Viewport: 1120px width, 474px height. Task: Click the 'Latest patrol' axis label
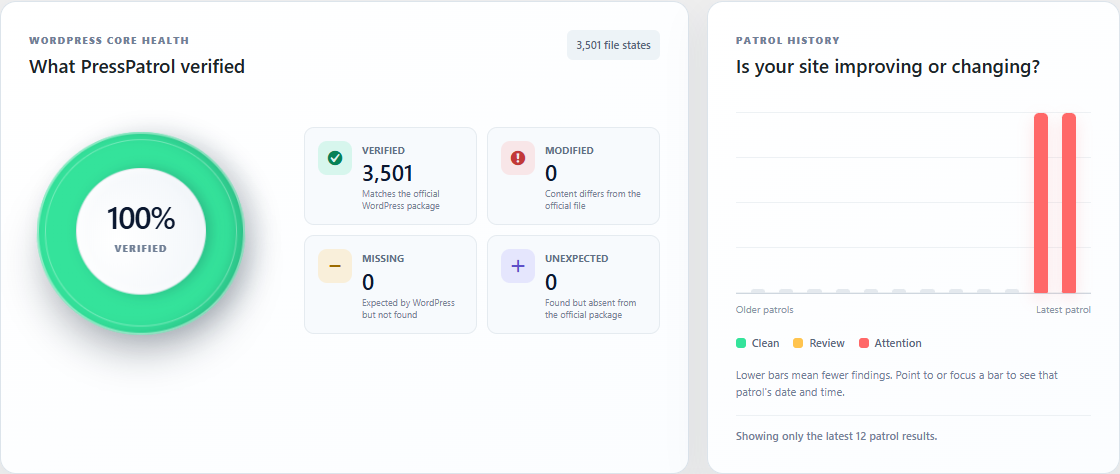click(1064, 310)
